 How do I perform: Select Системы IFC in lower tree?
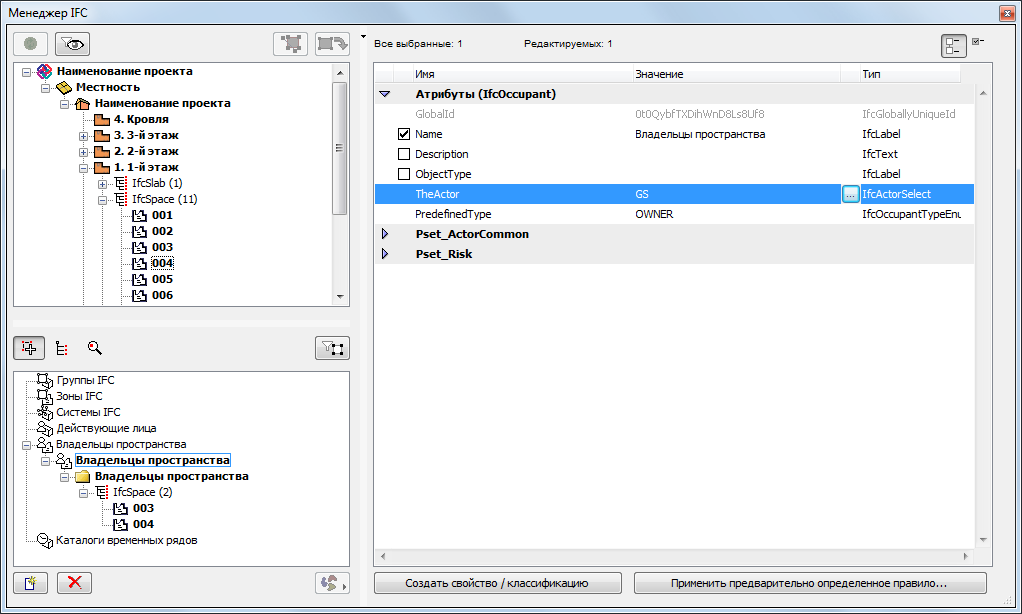click(x=88, y=412)
